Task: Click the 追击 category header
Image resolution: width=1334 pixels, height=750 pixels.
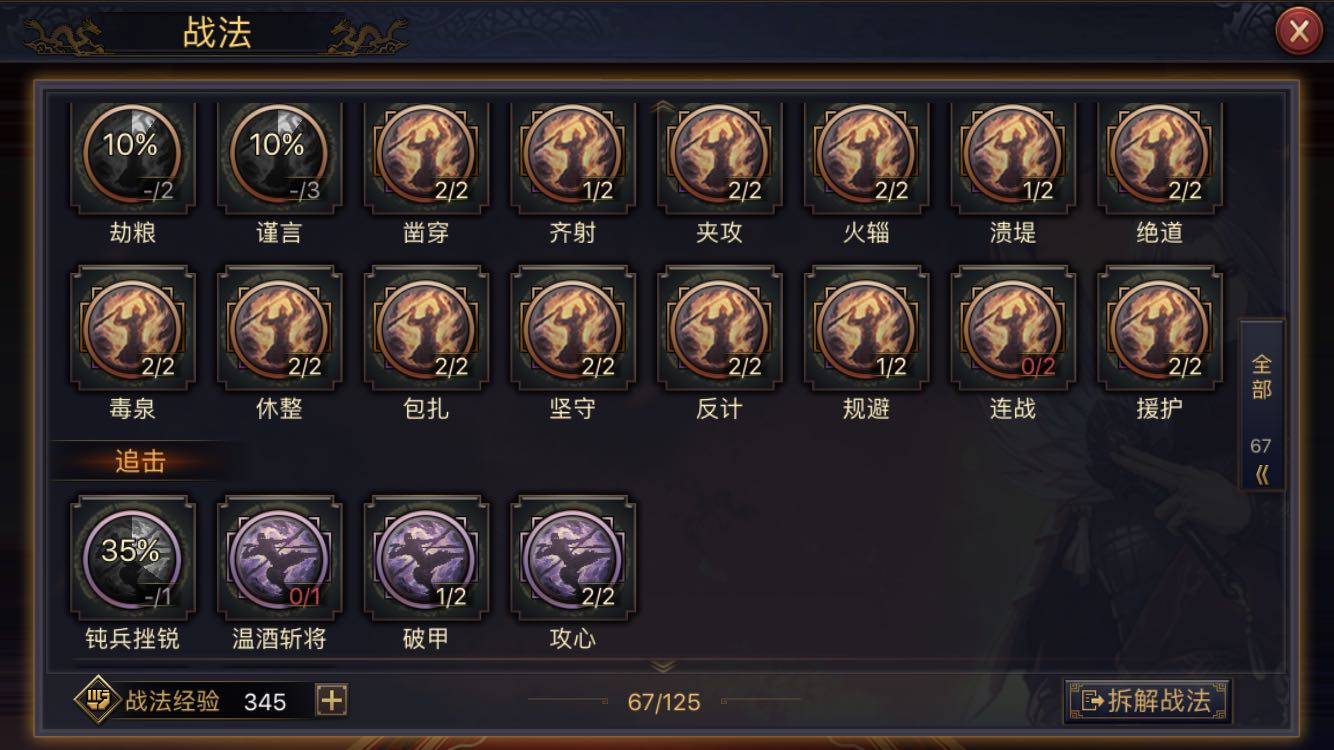Action: (x=140, y=462)
